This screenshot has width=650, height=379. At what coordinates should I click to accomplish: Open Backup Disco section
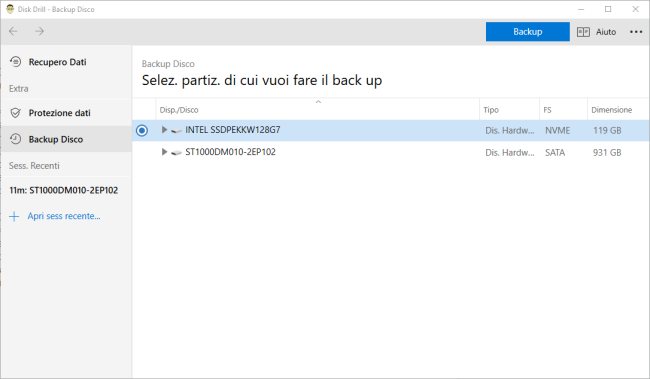[56, 139]
